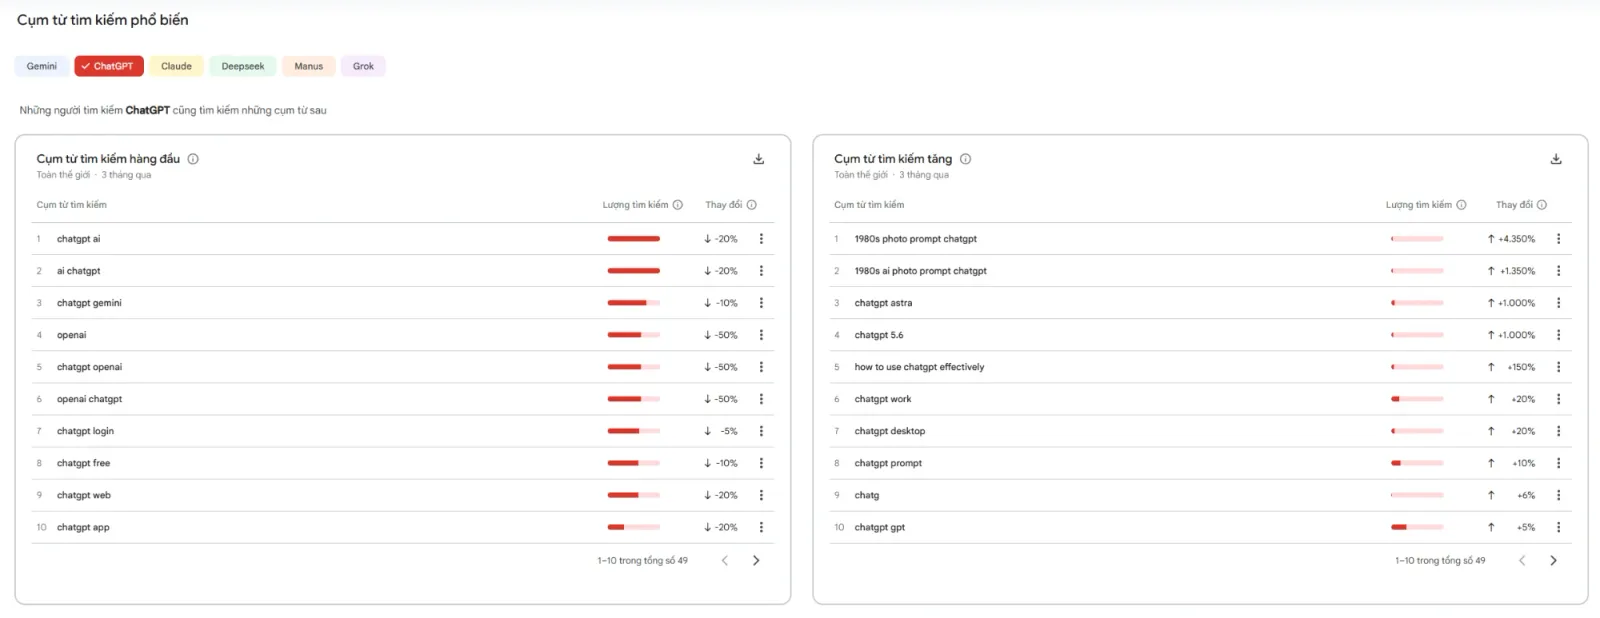Viewport: 1600px width, 618px height.
Task: Open more options for chatg row
Action: click(x=1558, y=495)
